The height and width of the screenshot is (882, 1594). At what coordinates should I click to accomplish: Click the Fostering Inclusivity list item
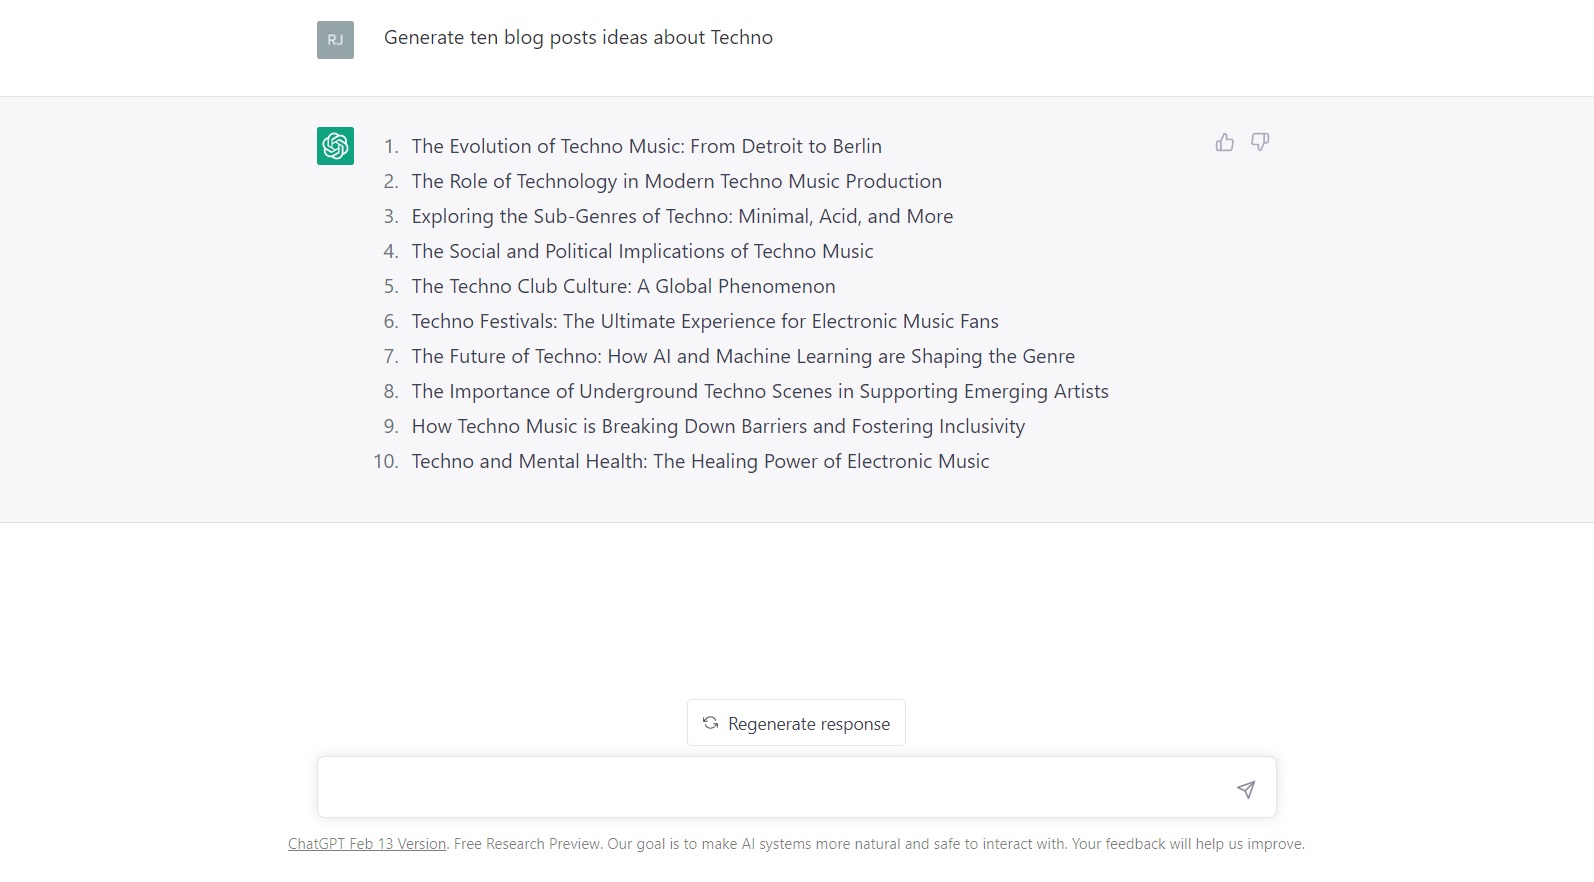(718, 427)
